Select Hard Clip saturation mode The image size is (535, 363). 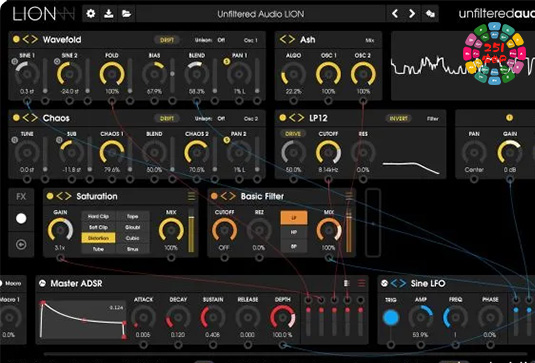(x=98, y=216)
